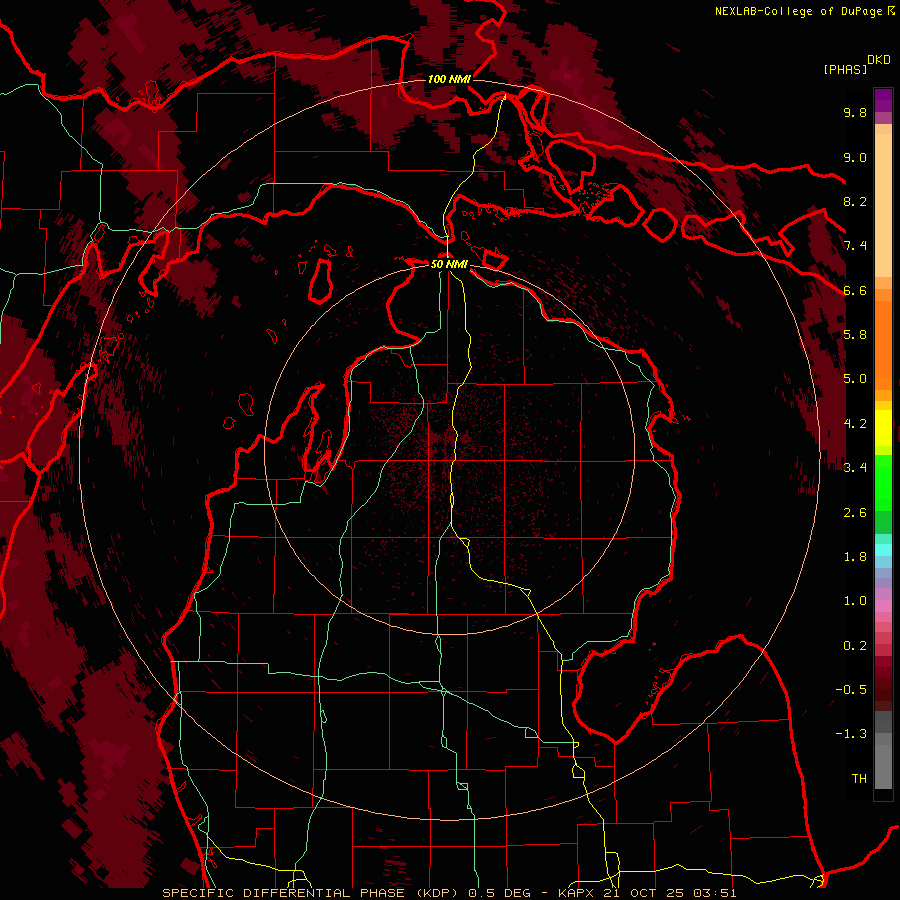The width and height of the screenshot is (900, 900).
Task: Click the 0.2 value on the color scale
Action: [855, 646]
